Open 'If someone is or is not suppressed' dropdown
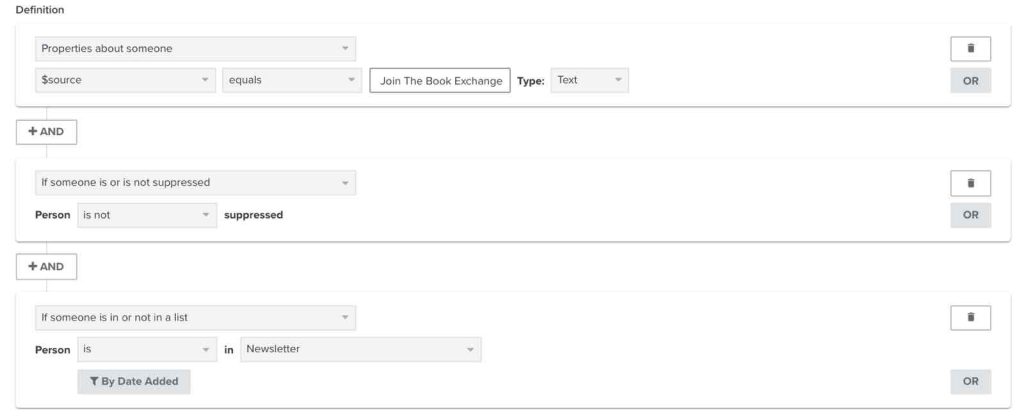Viewport: 1024px width, 416px height. (x=195, y=183)
